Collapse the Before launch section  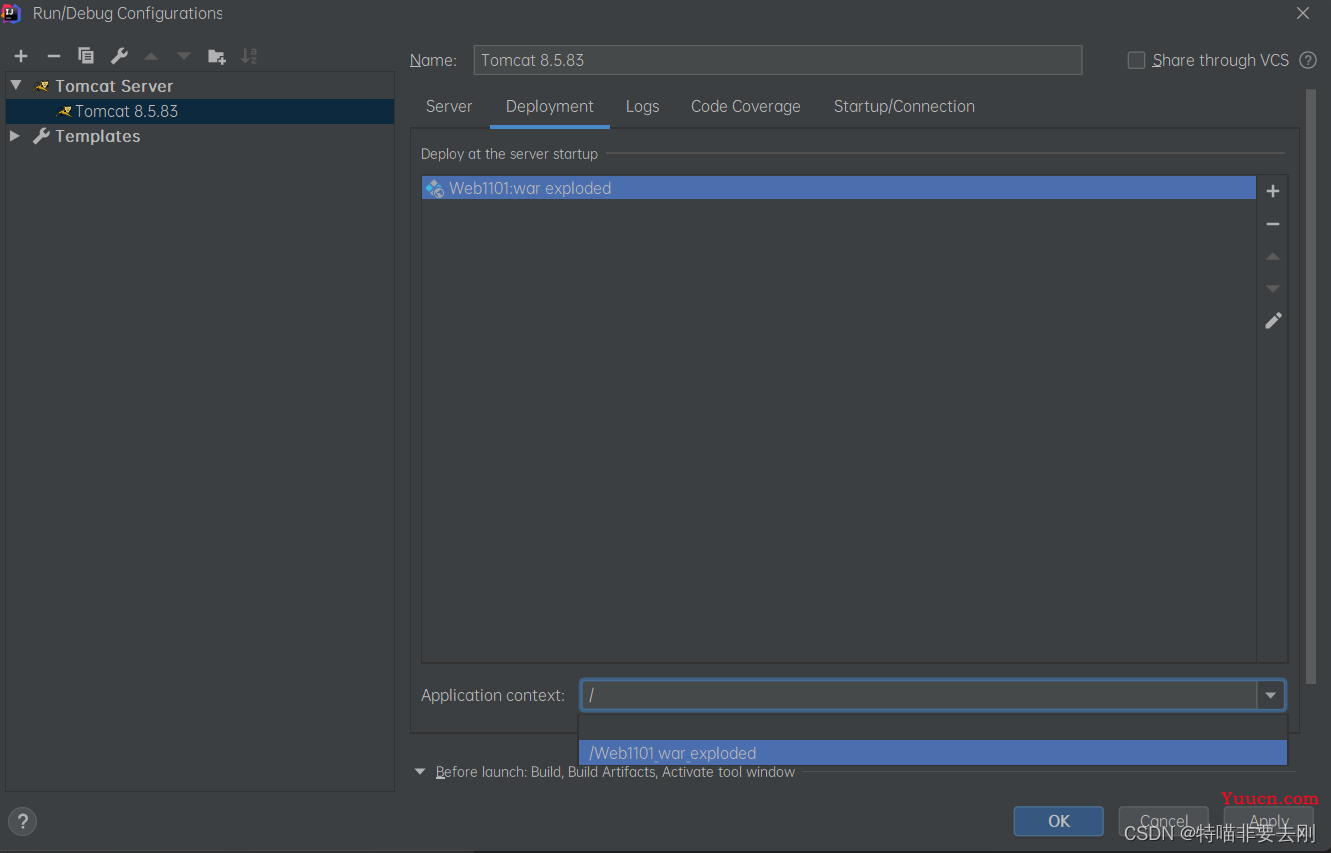point(420,772)
